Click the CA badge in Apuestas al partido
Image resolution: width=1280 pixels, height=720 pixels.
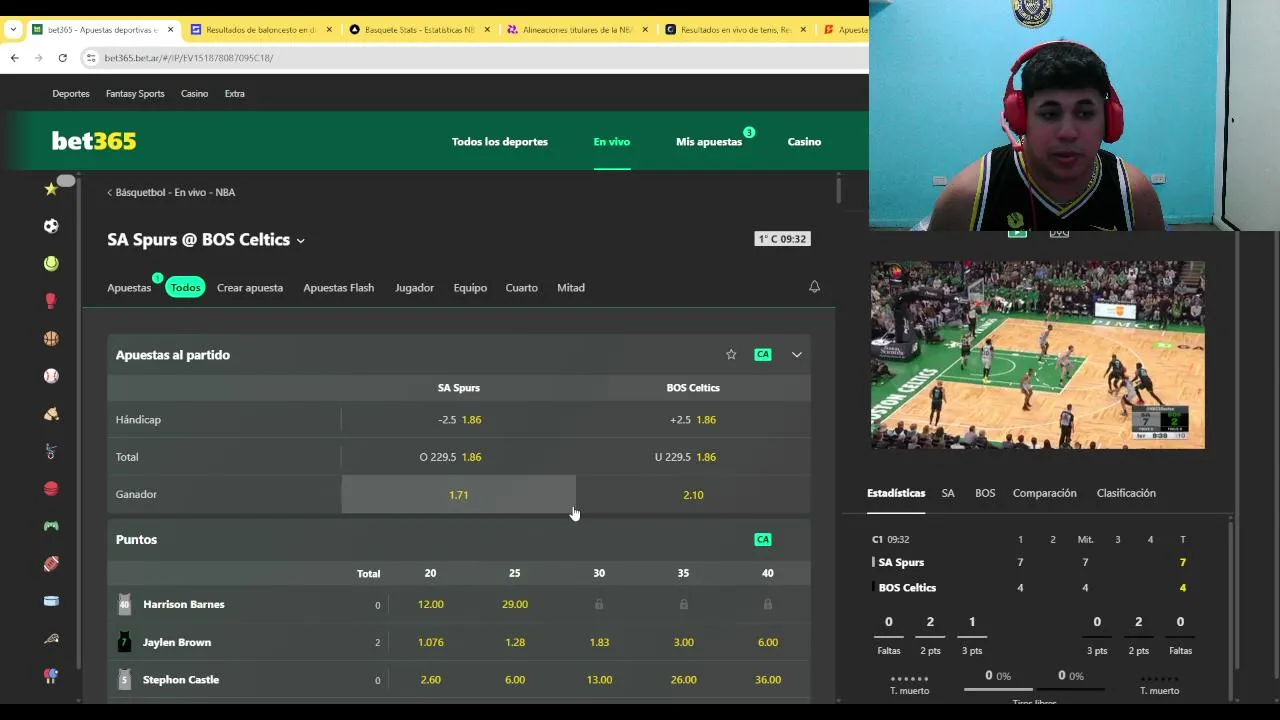763,354
